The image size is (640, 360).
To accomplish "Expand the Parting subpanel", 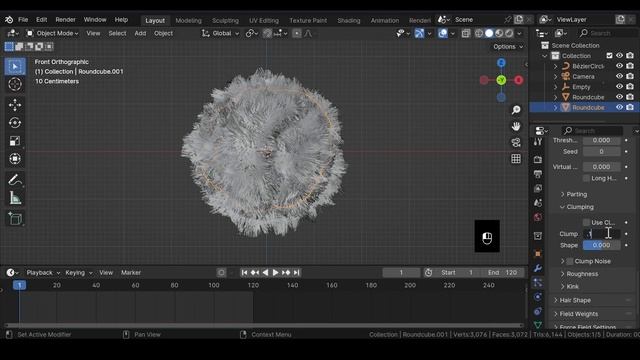I will (576, 194).
